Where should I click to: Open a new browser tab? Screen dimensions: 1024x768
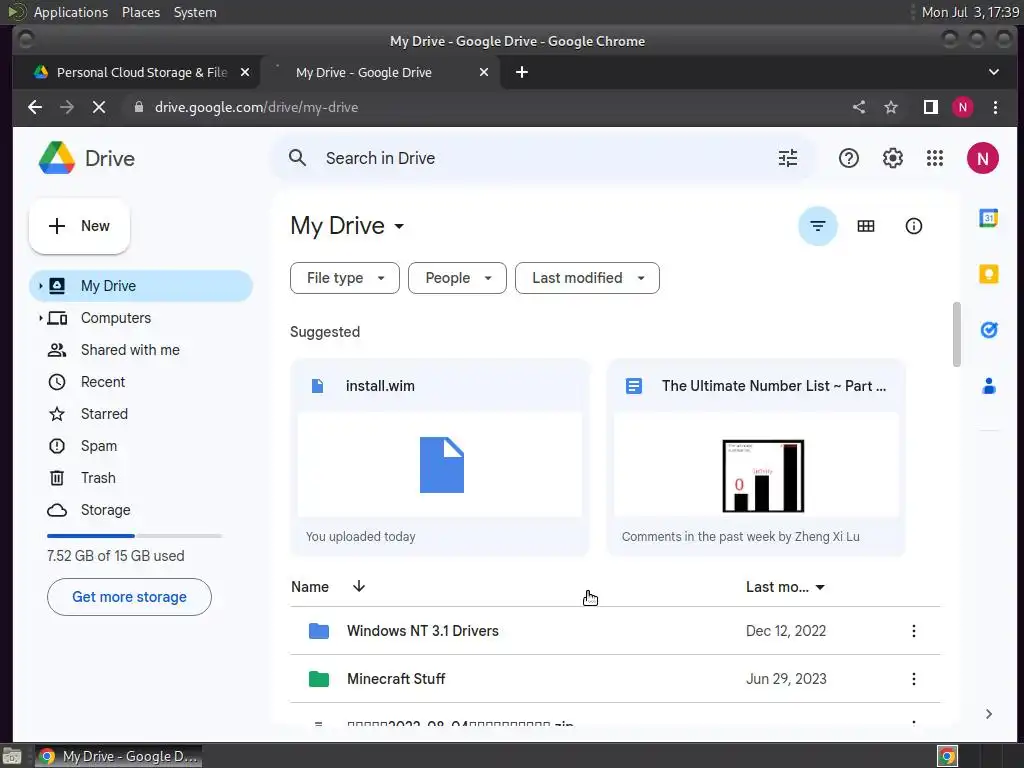[x=521, y=72]
